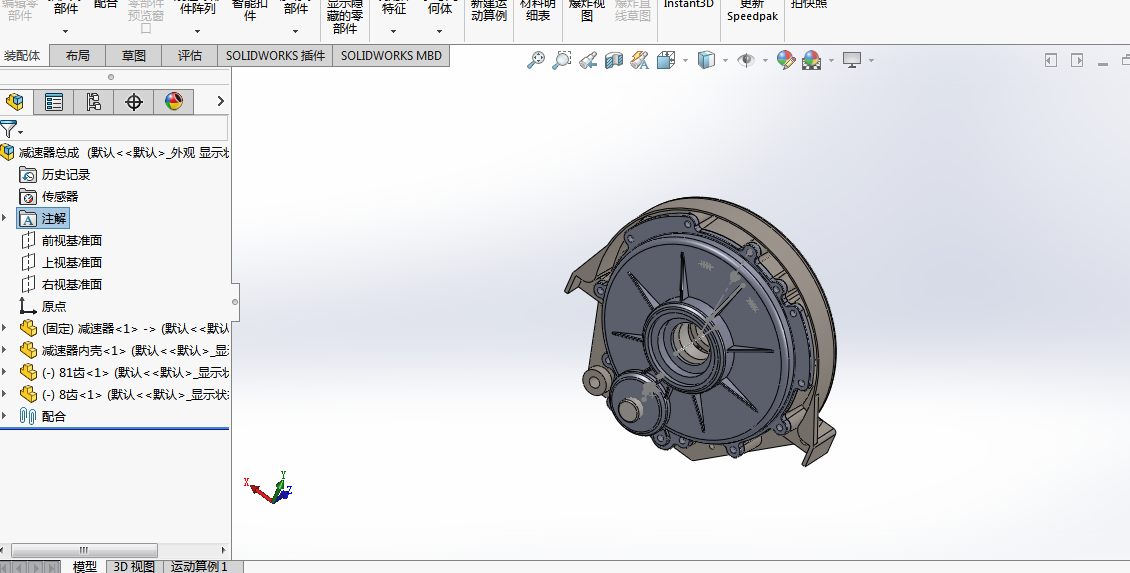
Task: Open the ConfigurationManager panel tab
Action: [x=94, y=102]
